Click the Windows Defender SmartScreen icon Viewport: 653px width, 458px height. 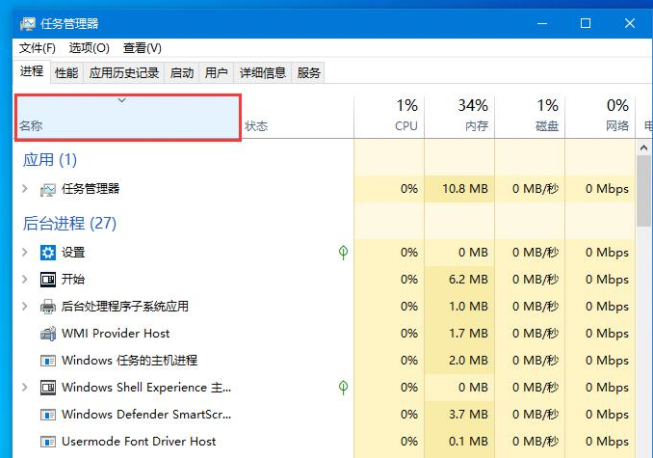click(x=48, y=414)
